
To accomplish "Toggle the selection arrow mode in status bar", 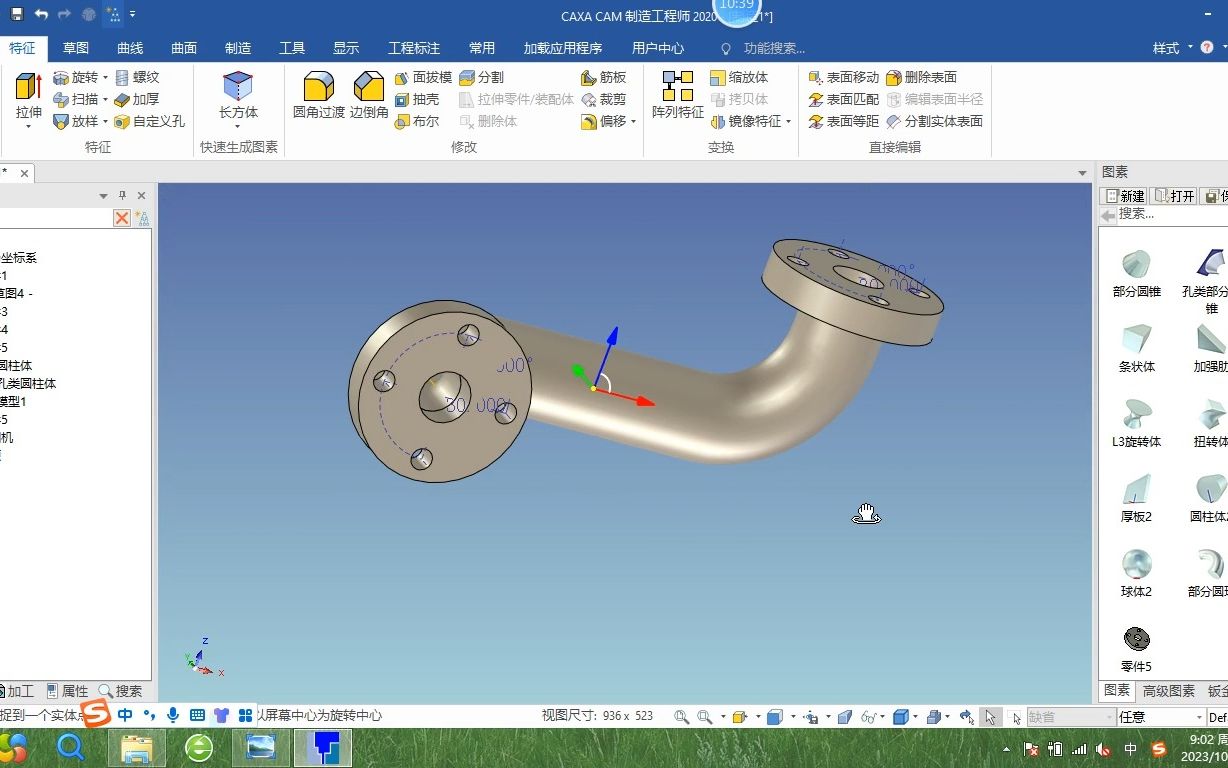I will tap(990, 717).
